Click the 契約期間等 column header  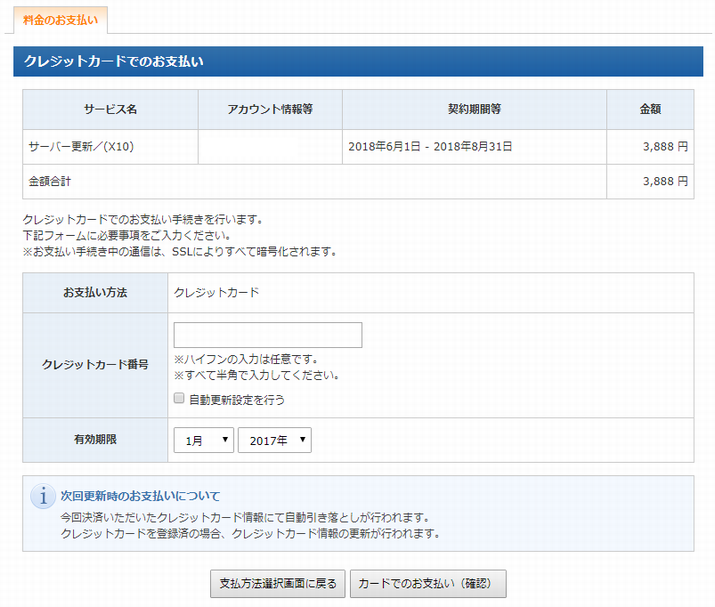coord(474,109)
